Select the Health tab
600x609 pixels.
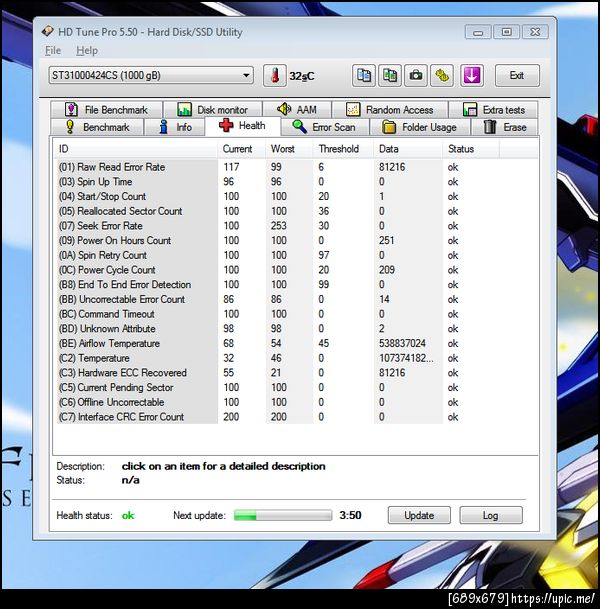[x=242, y=126]
